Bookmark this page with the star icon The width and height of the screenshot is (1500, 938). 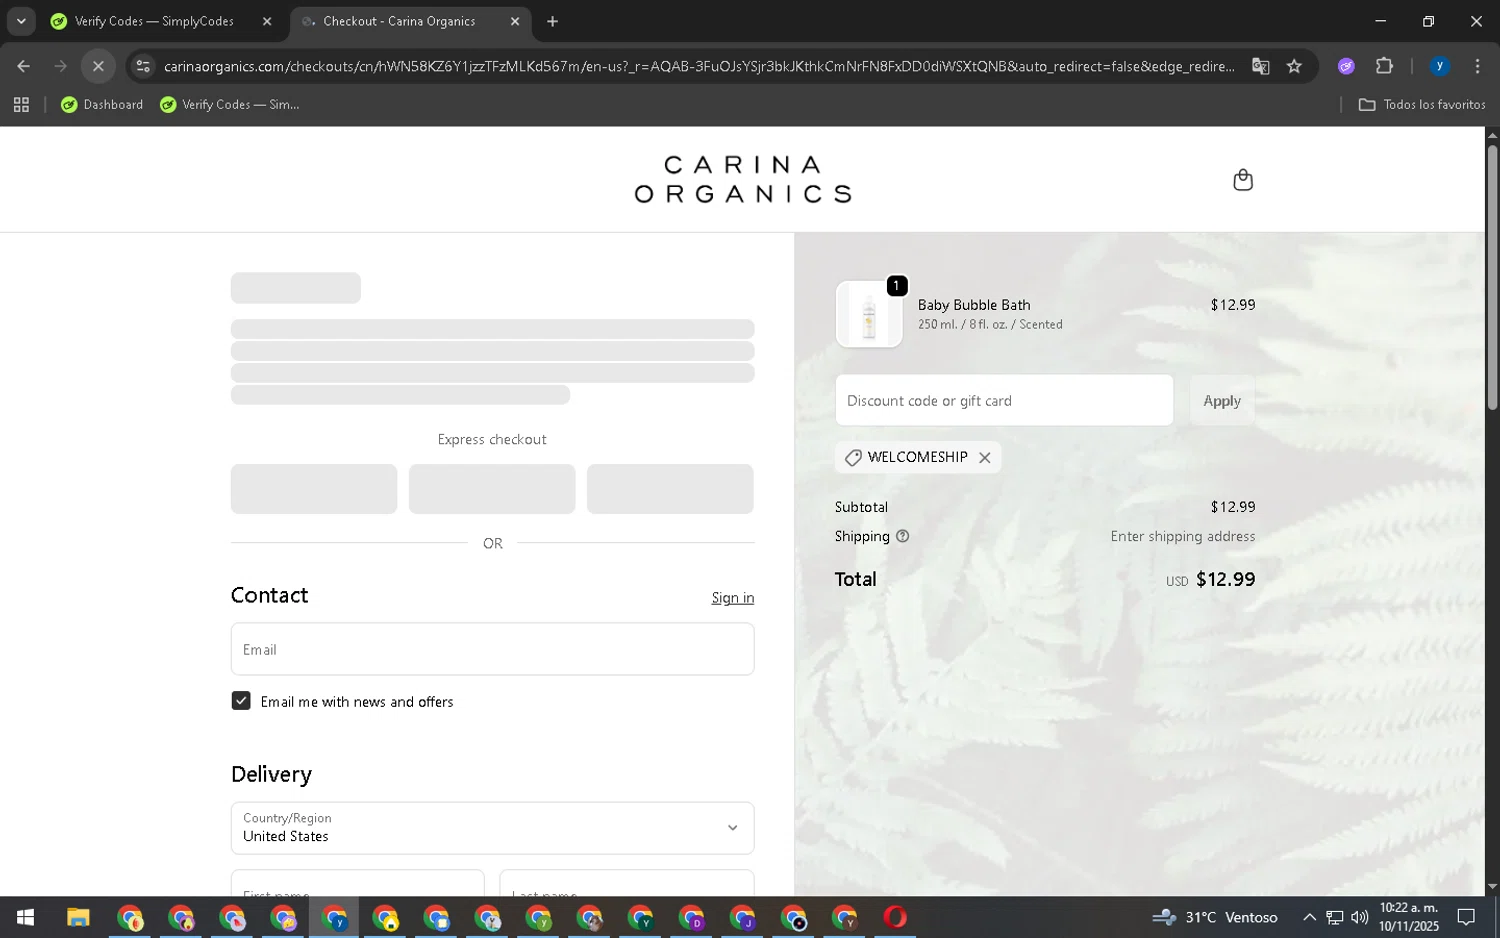point(1294,66)
